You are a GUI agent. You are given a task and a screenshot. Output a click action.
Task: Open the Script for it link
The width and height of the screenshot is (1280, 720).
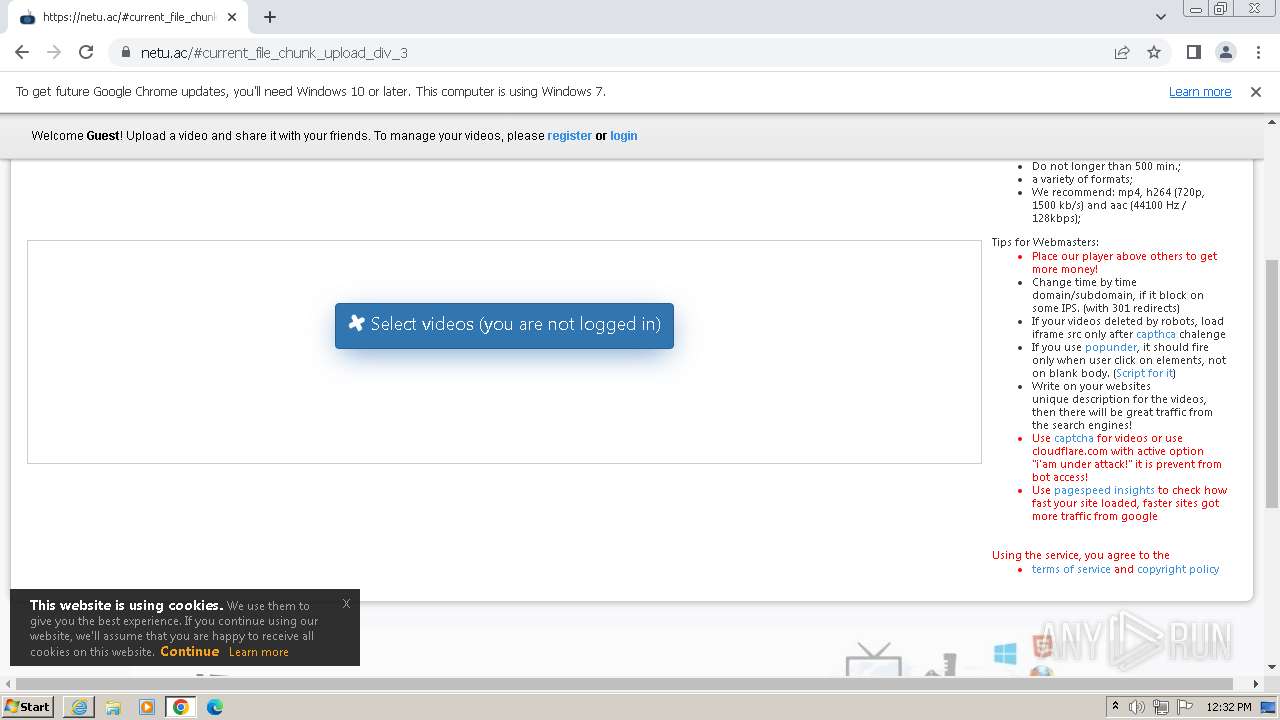(x=1144, y=373)
